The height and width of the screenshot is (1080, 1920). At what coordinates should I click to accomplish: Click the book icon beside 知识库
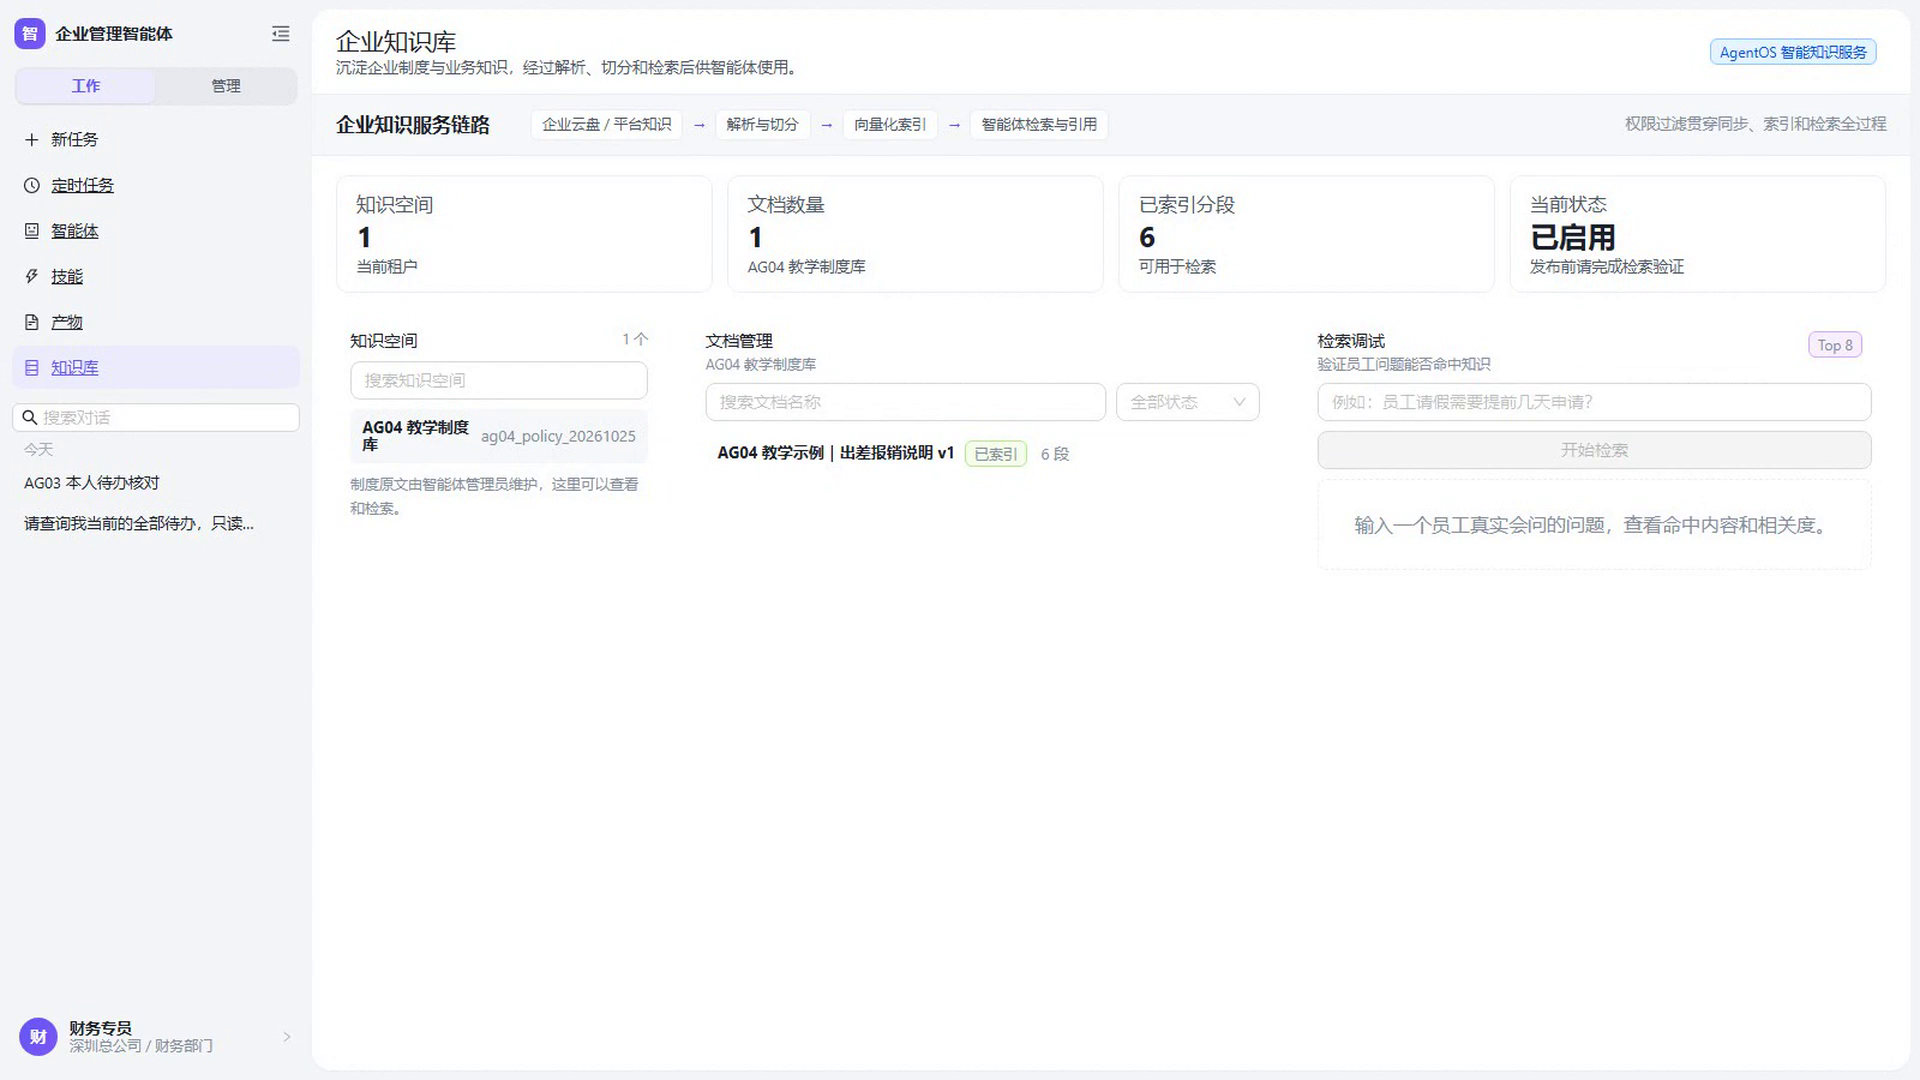coord(32,368)
